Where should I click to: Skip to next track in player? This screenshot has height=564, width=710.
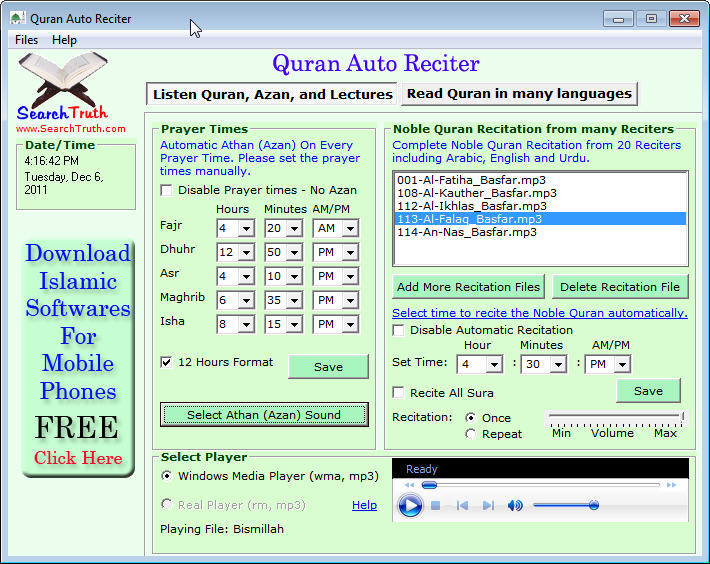tap(488, 505)
